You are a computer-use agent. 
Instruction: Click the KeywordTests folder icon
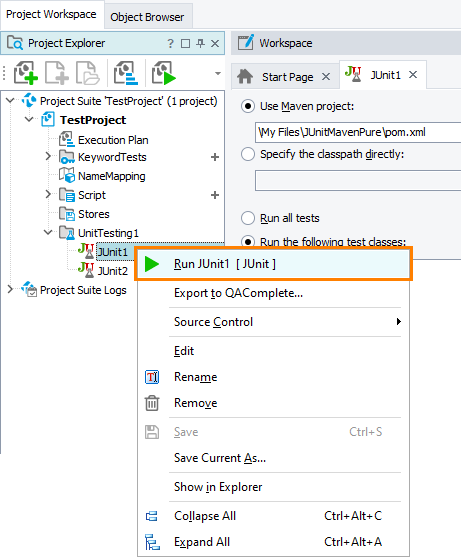click(x=67, y=157)
